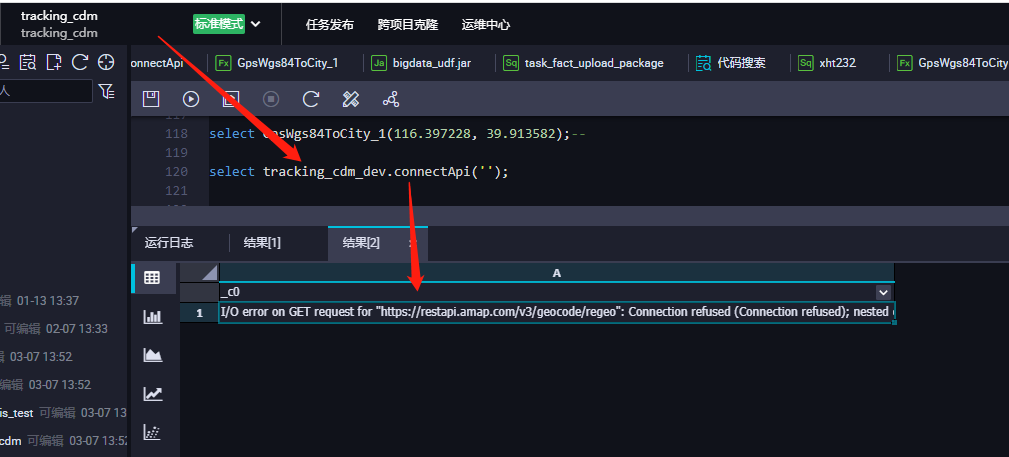1009x457 pixels.
Task: Switch results to scatter plot view
Action: click(x=153, y=433)
